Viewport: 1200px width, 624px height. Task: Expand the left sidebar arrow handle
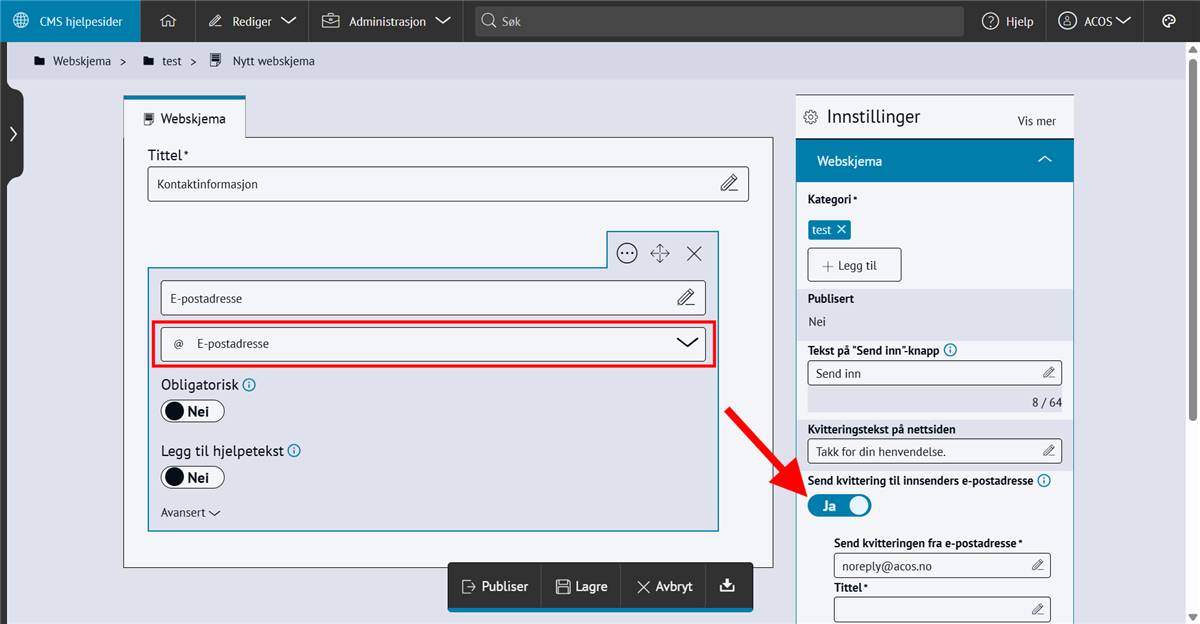tap(12, 134)
